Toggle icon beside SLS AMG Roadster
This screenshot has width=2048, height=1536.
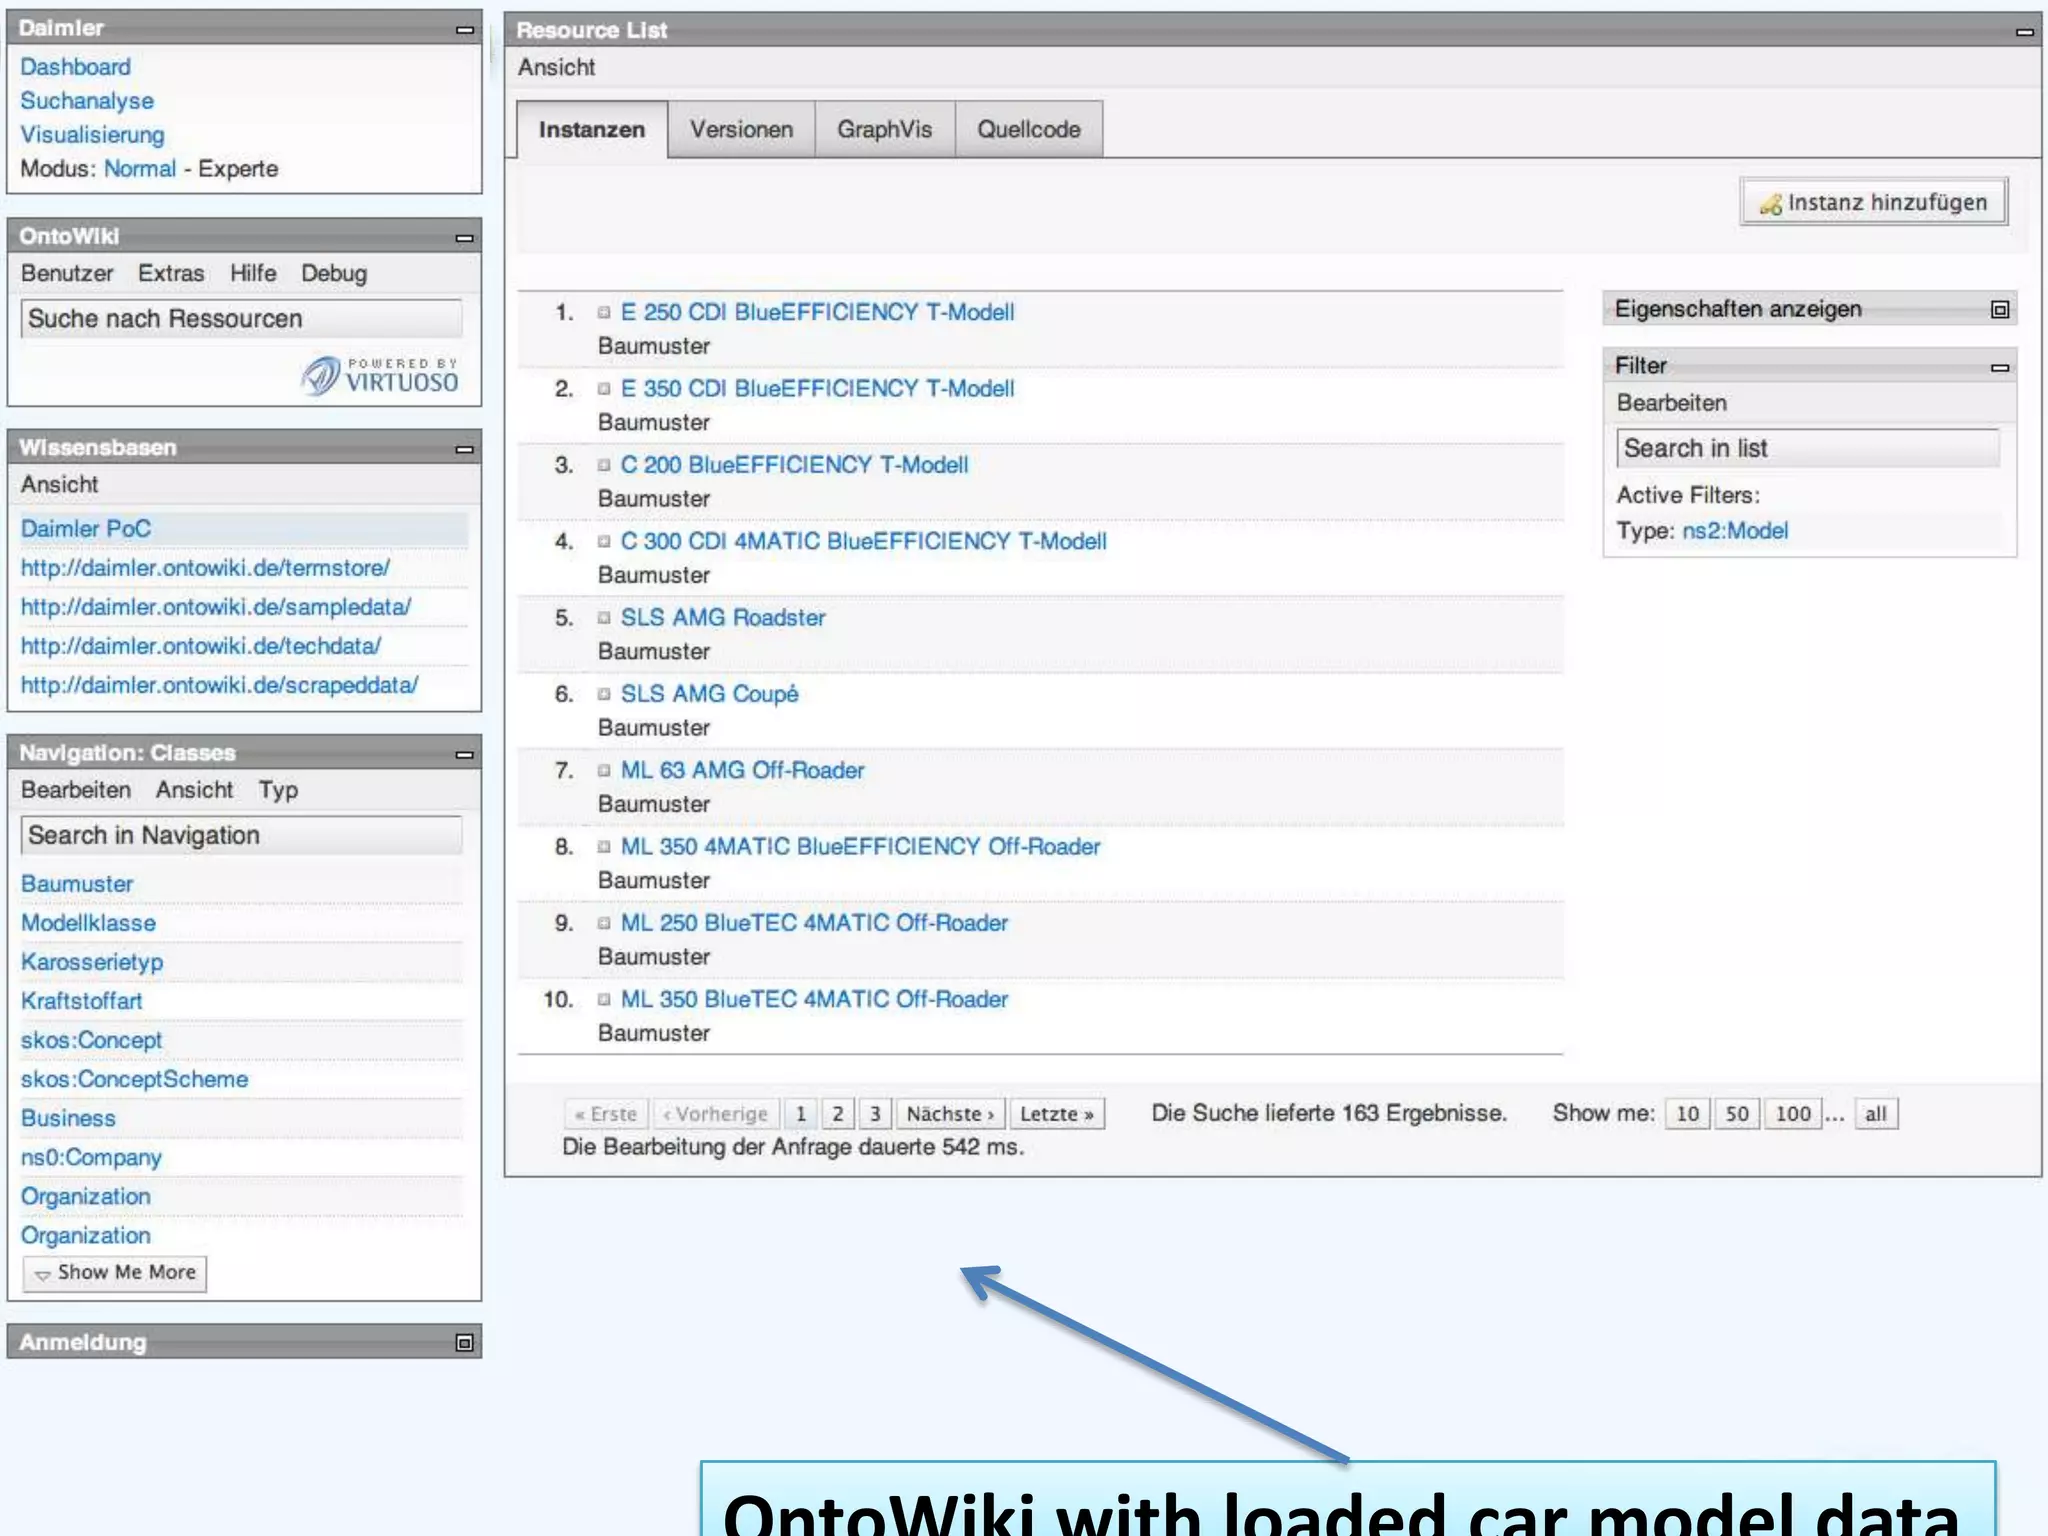604,617
